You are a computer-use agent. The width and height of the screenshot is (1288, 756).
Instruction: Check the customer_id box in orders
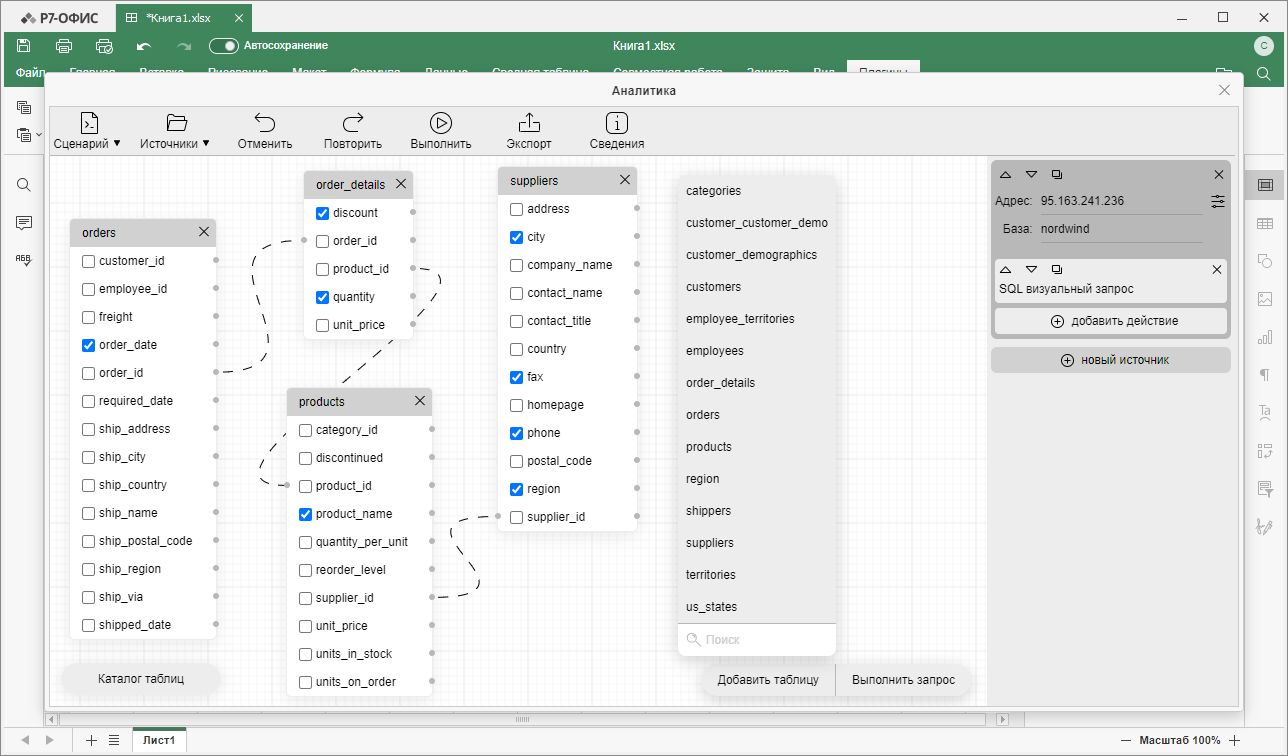[x=89, y=261]
